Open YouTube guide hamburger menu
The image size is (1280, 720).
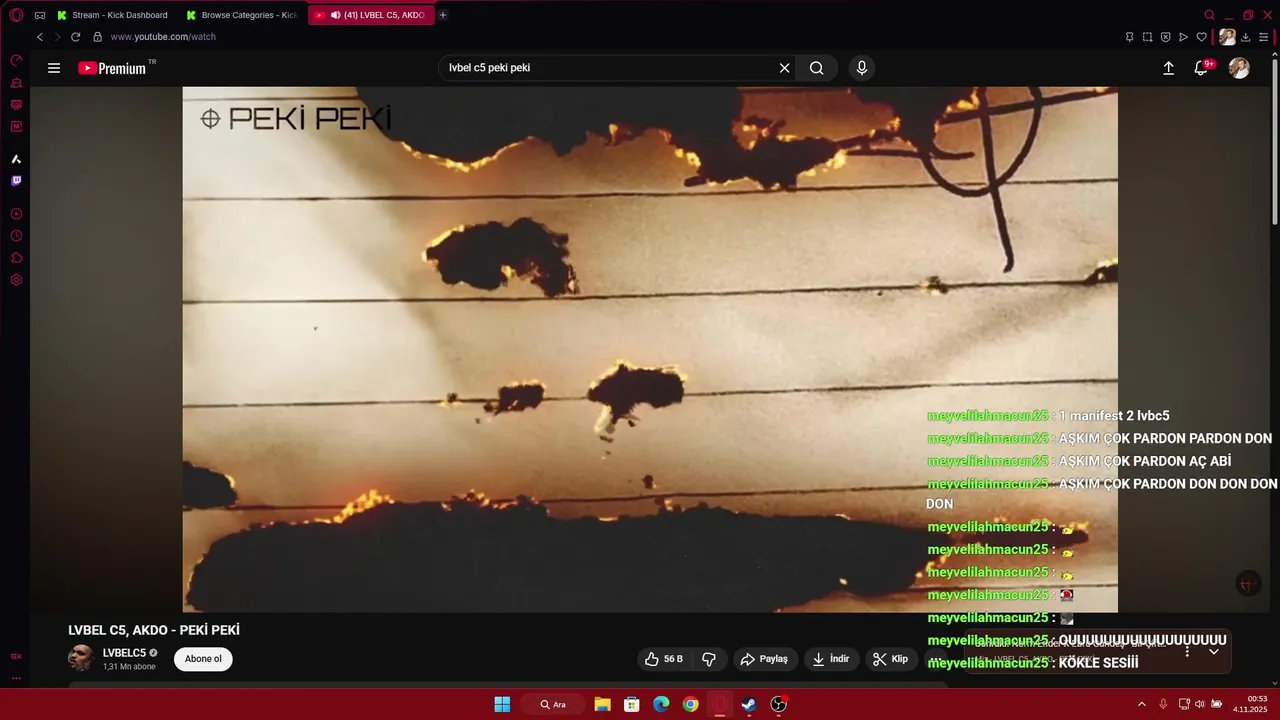[54, 68]
